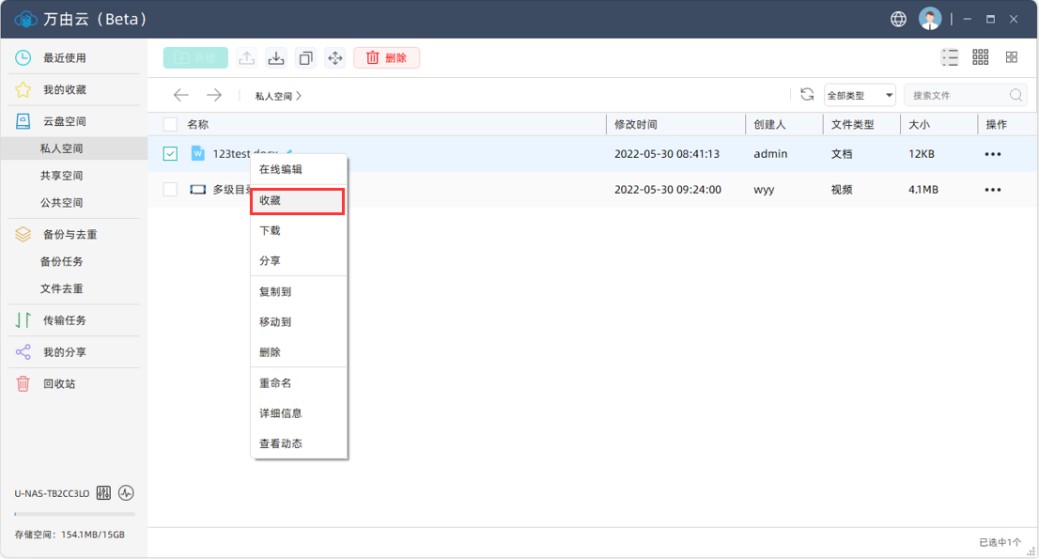The height and width of the screenshot is (559, 1039).
Task: Open the three-dot actions for 123test.docx
Action: (x=992, y=154)
